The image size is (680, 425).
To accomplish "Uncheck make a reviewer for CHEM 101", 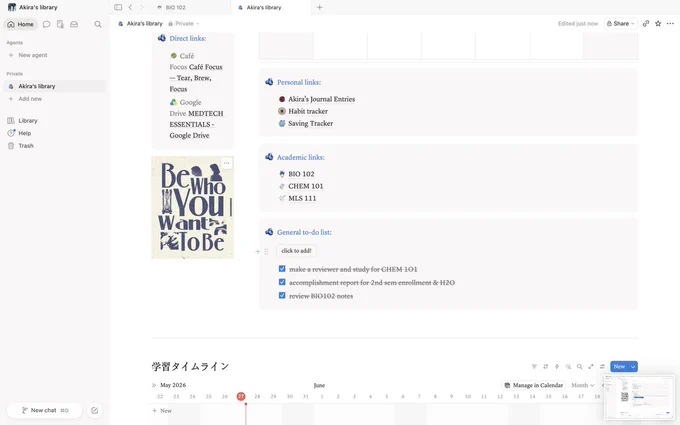I will tap(282, 269).
